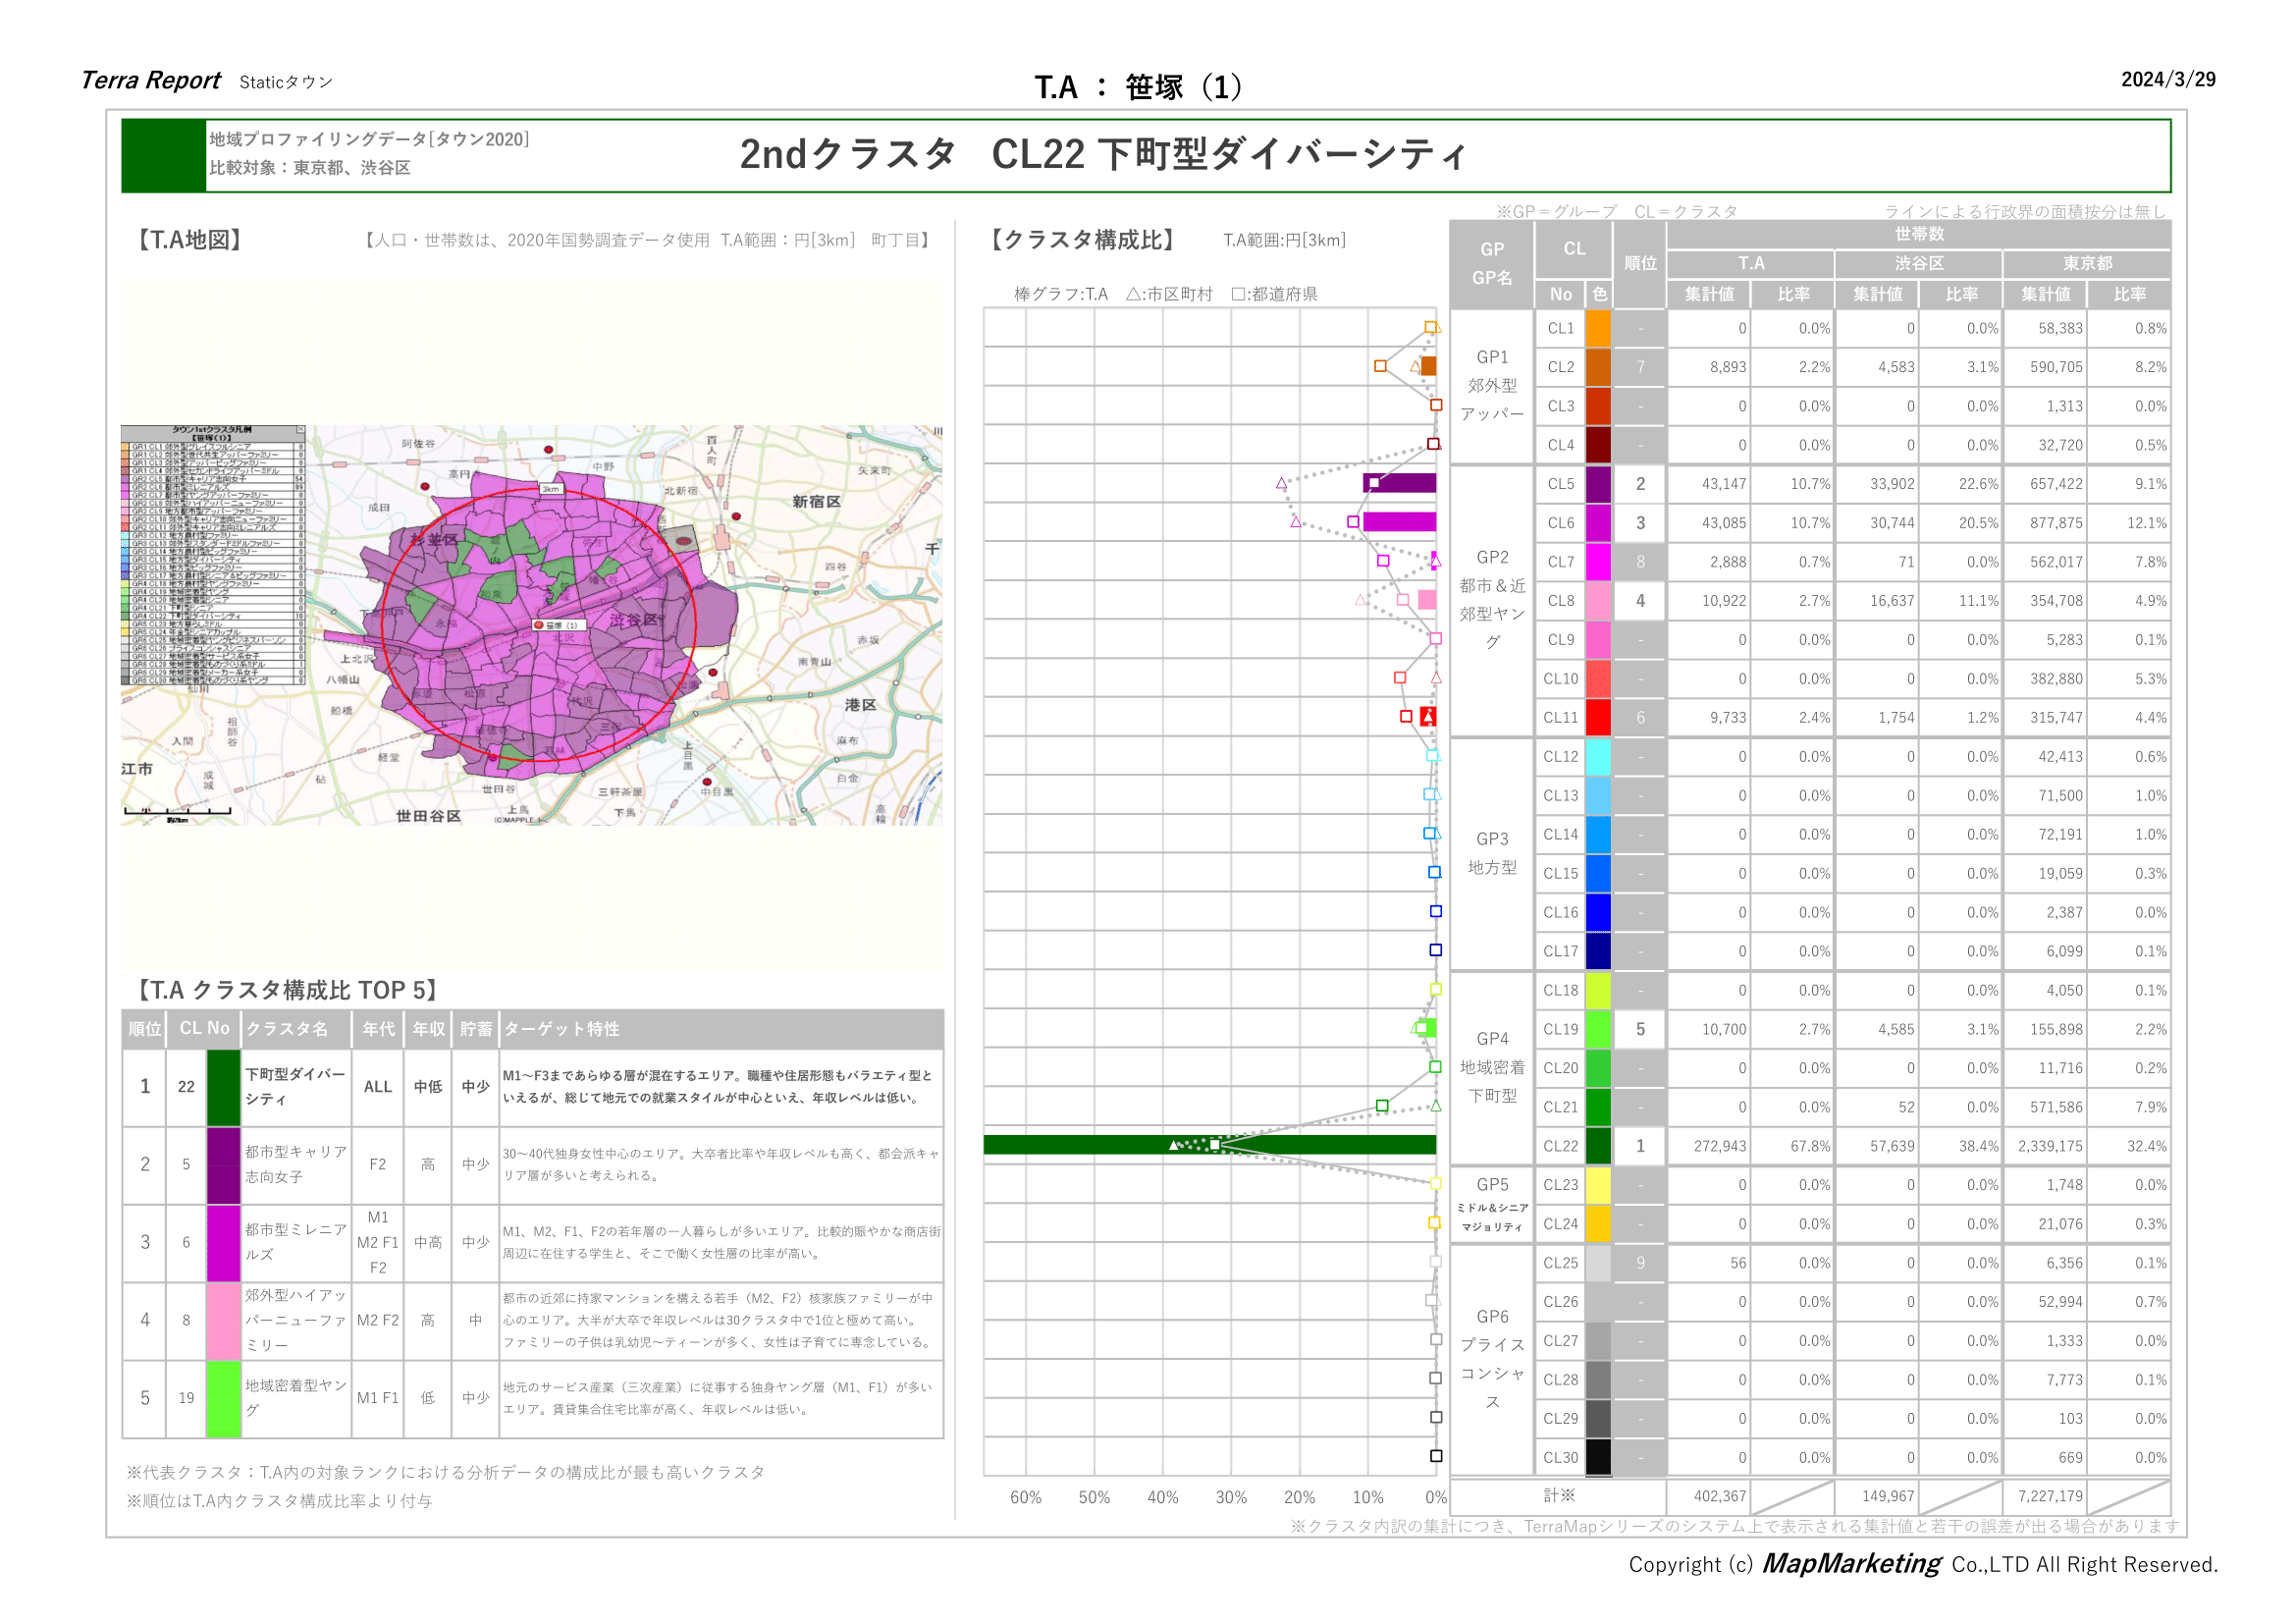
Task: Click the GP2 都市&近郊型ヤング group cell
Action: pyautogui.click(x=1492, y=600)
